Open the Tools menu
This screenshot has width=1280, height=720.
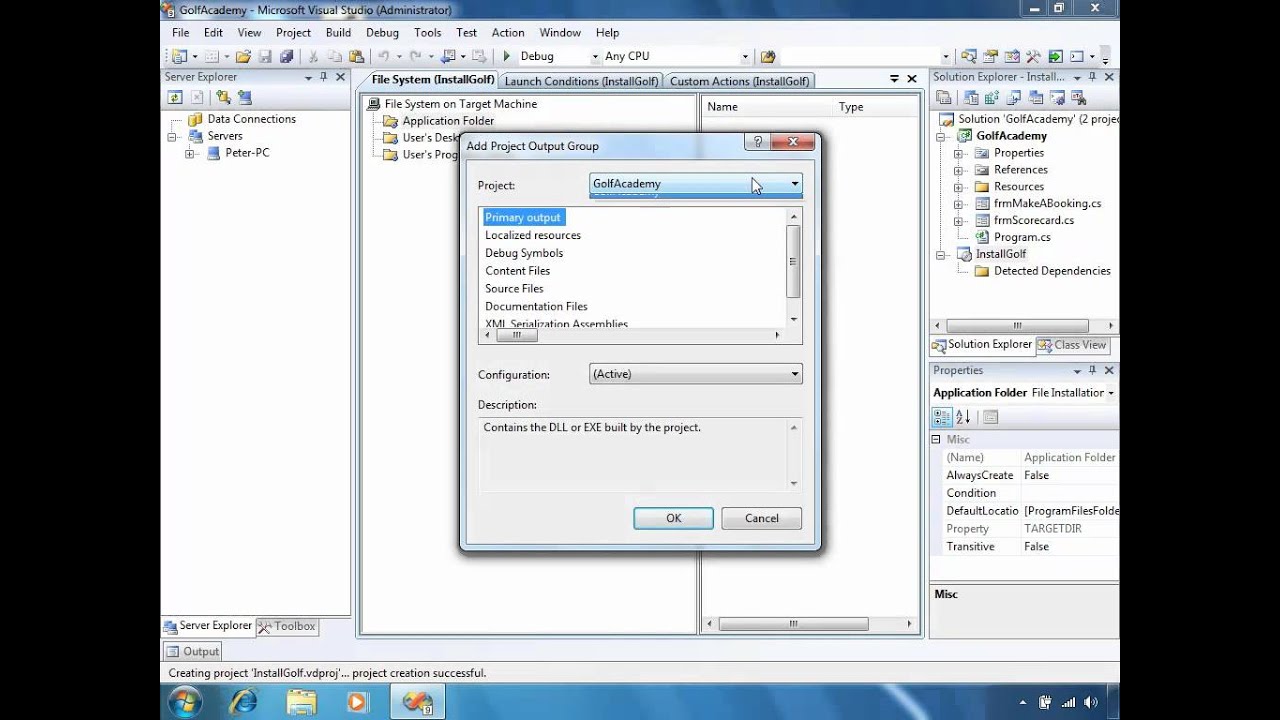[x=427, y=32]
